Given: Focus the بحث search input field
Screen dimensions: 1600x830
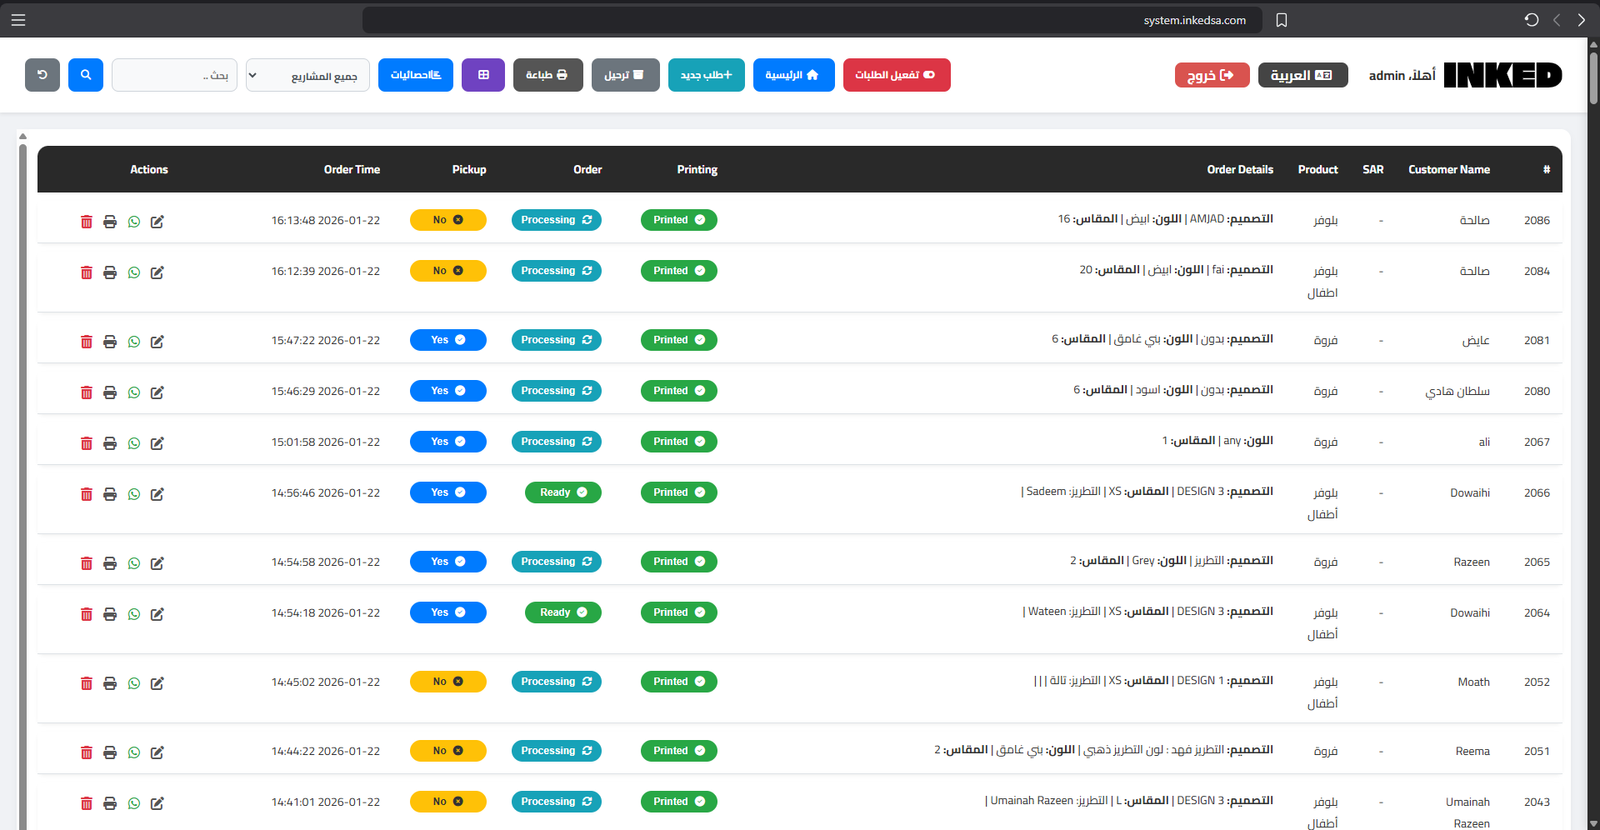Looking at the screenshot, I should point(174,75).
